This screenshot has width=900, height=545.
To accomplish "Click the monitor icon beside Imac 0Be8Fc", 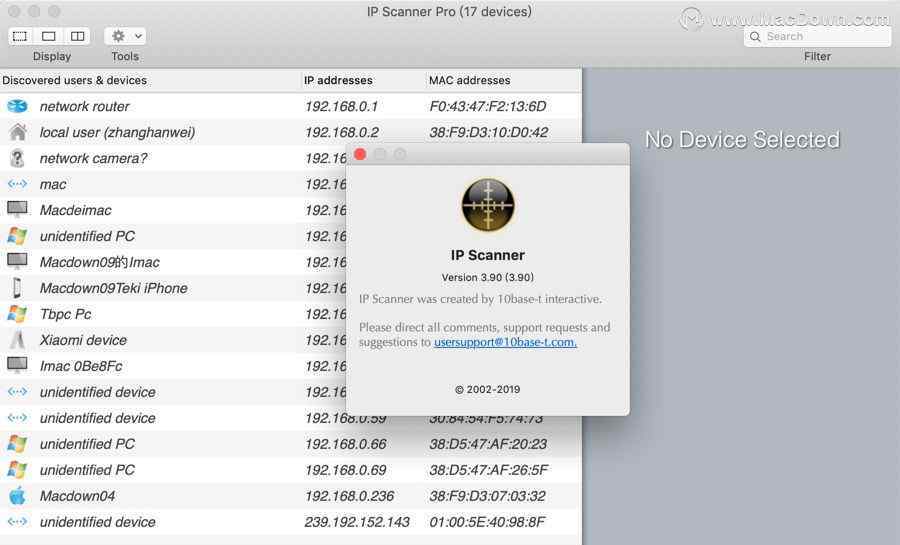I will 17,365.
